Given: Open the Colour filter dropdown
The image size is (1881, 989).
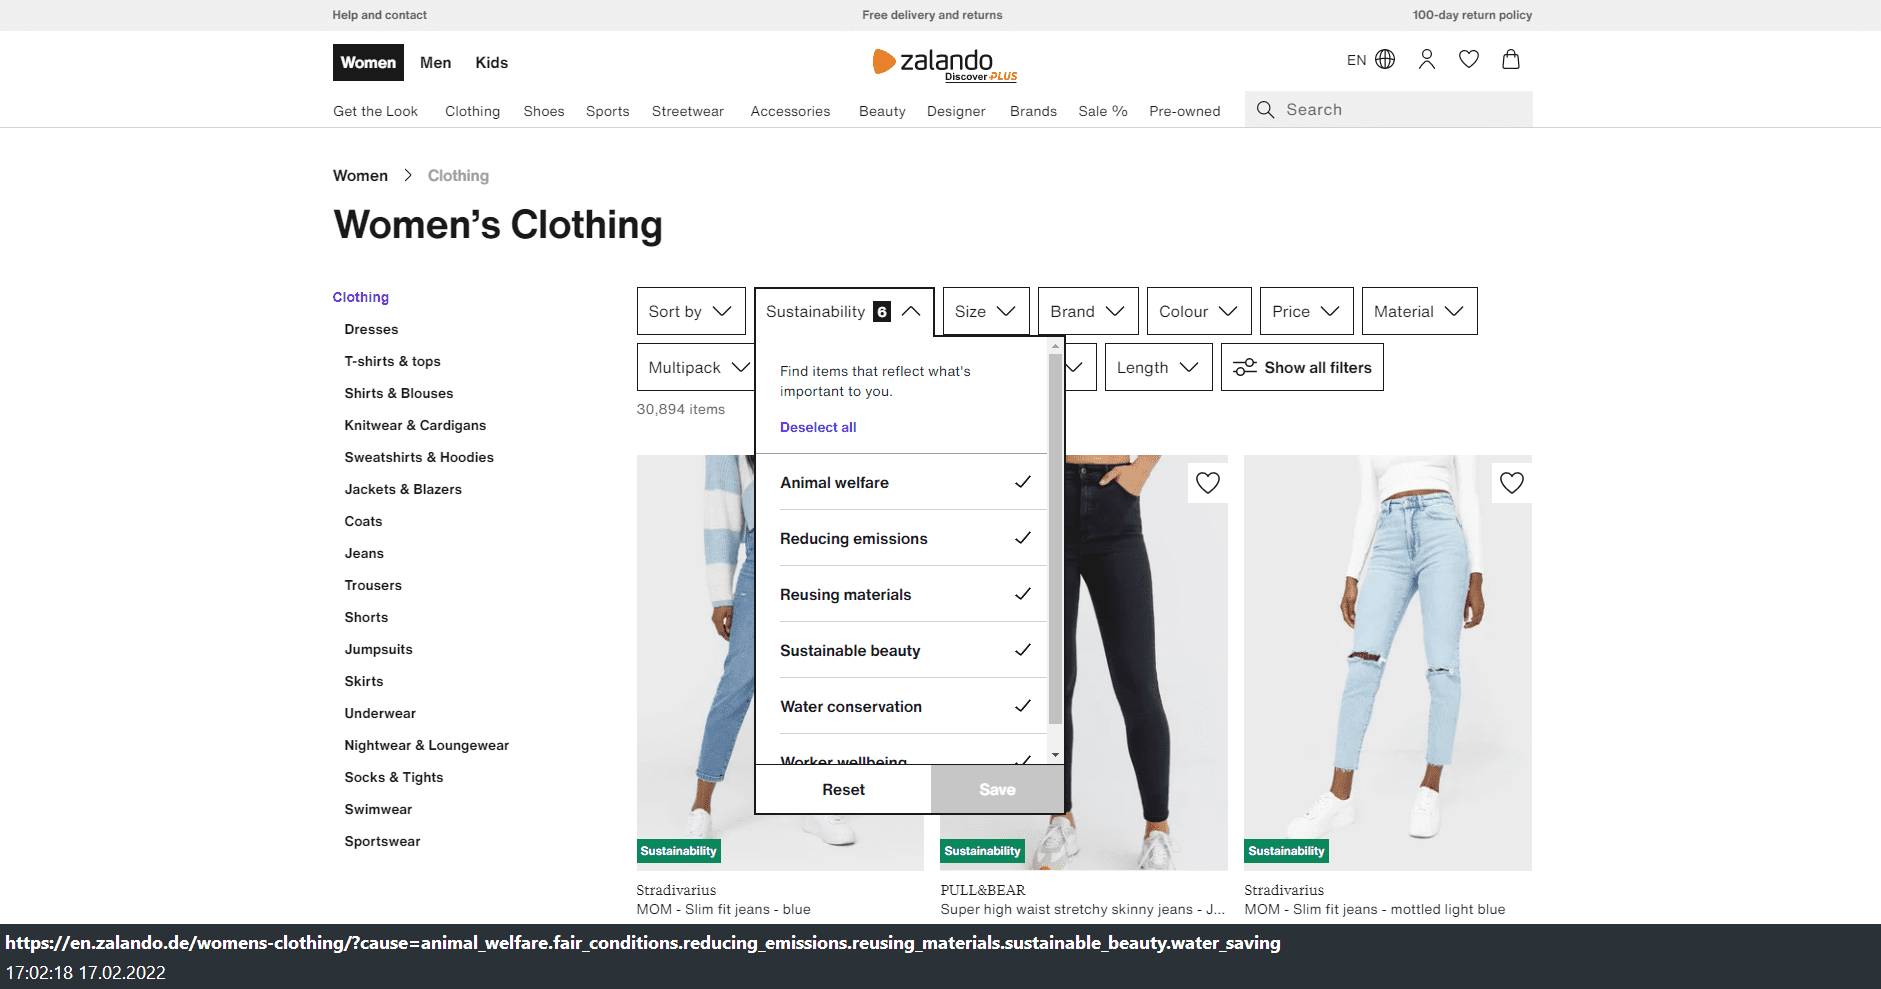Looking at the screenshot, I should [x=1199, y=311].
